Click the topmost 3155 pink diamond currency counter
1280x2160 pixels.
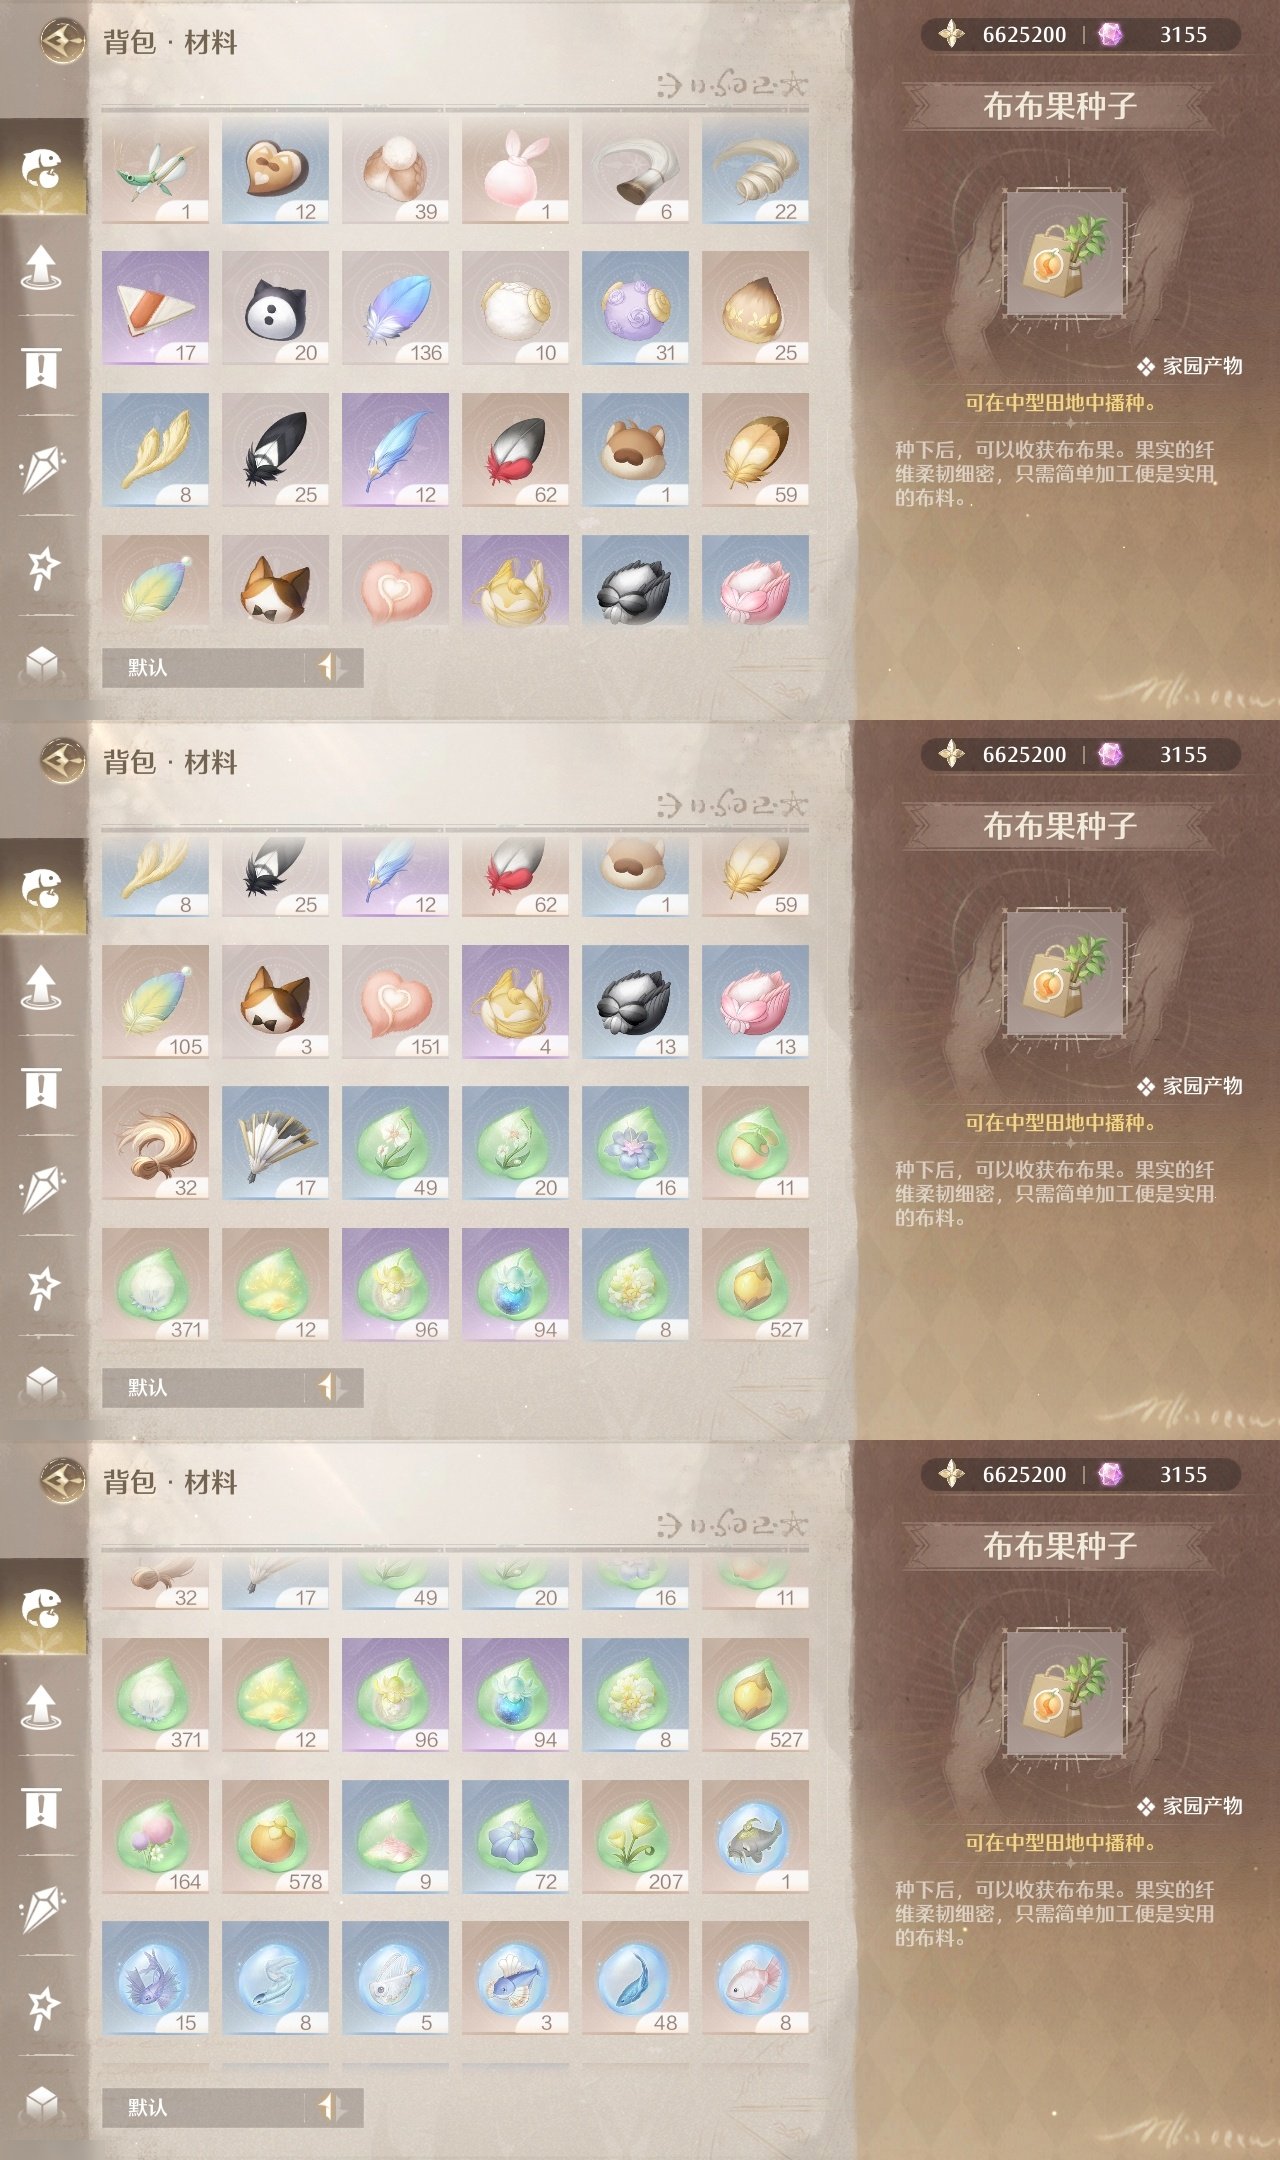1165,35
